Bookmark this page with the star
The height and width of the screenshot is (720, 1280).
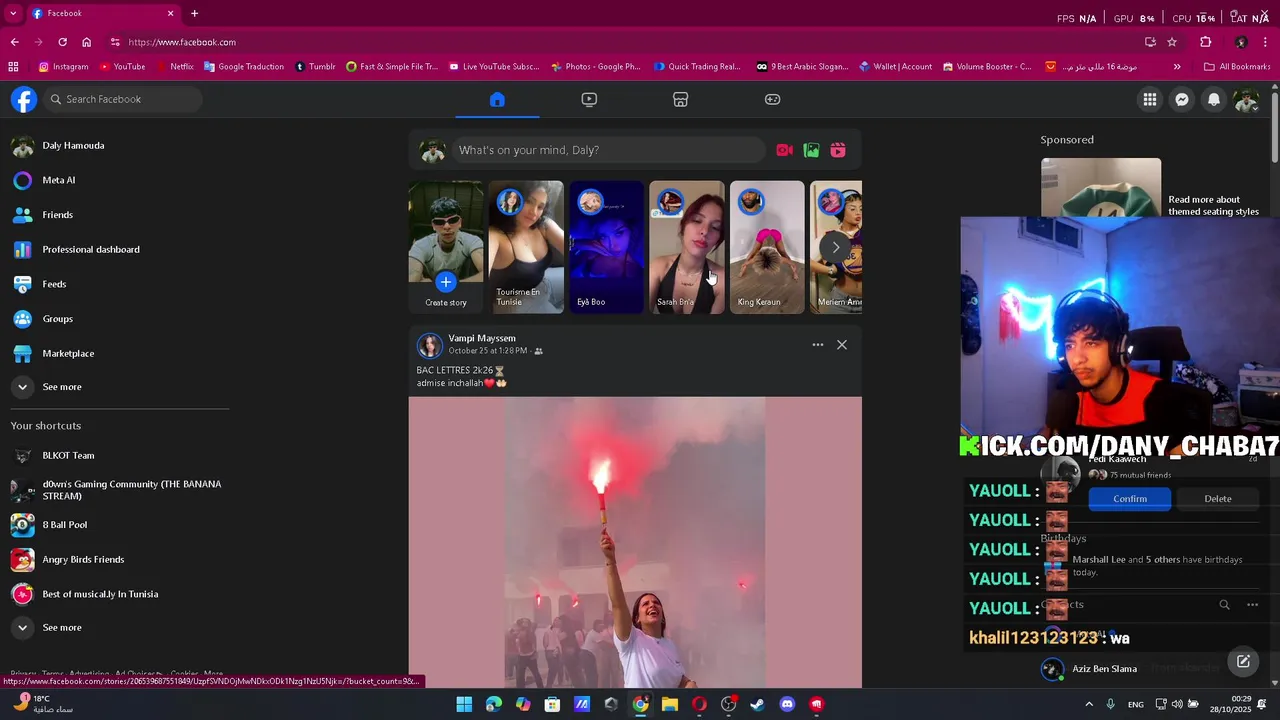[x=1172, y=42]
